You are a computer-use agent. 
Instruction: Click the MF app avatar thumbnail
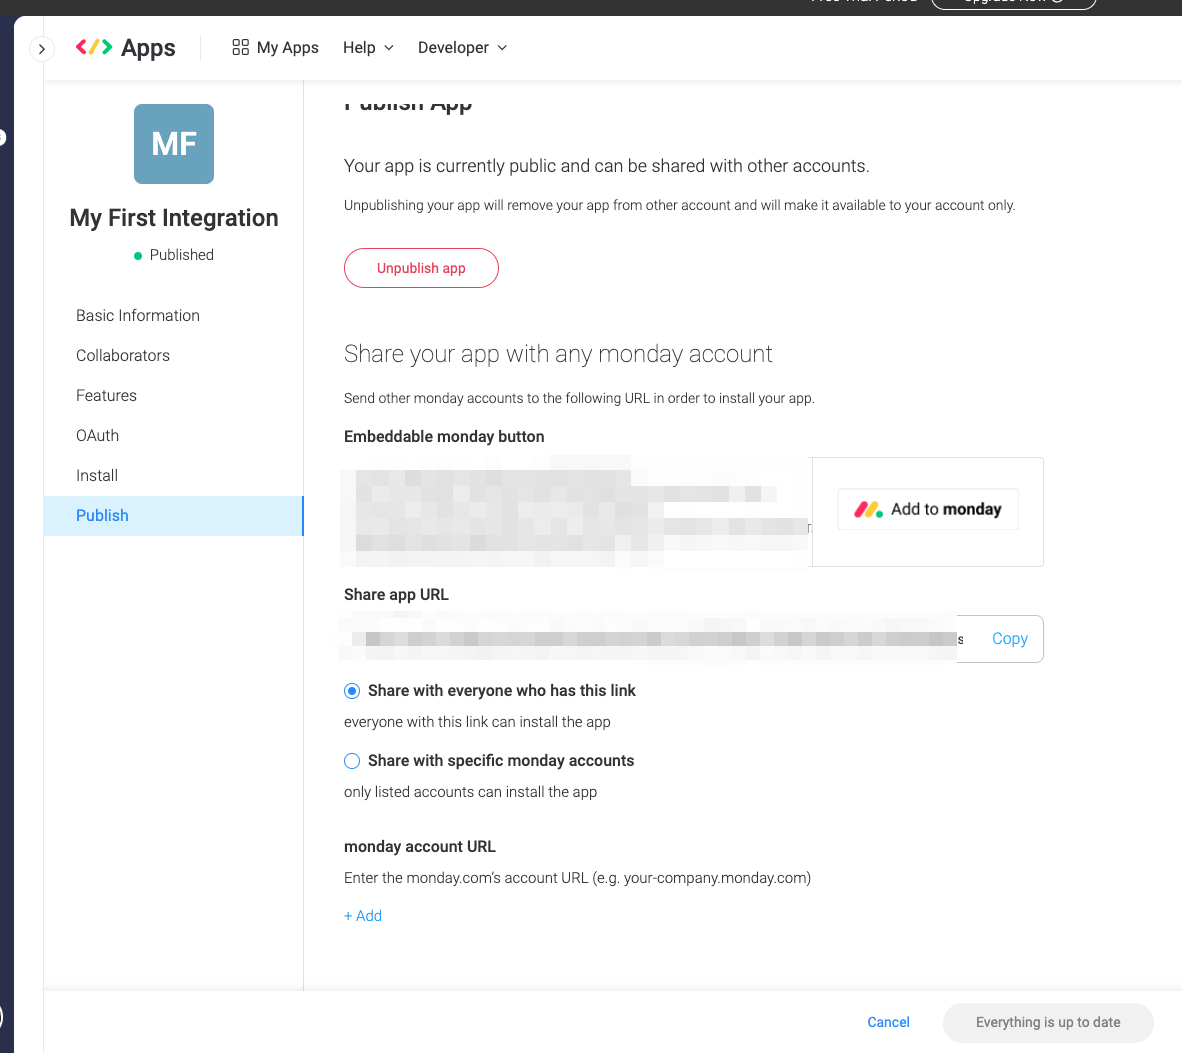point(174,144)
